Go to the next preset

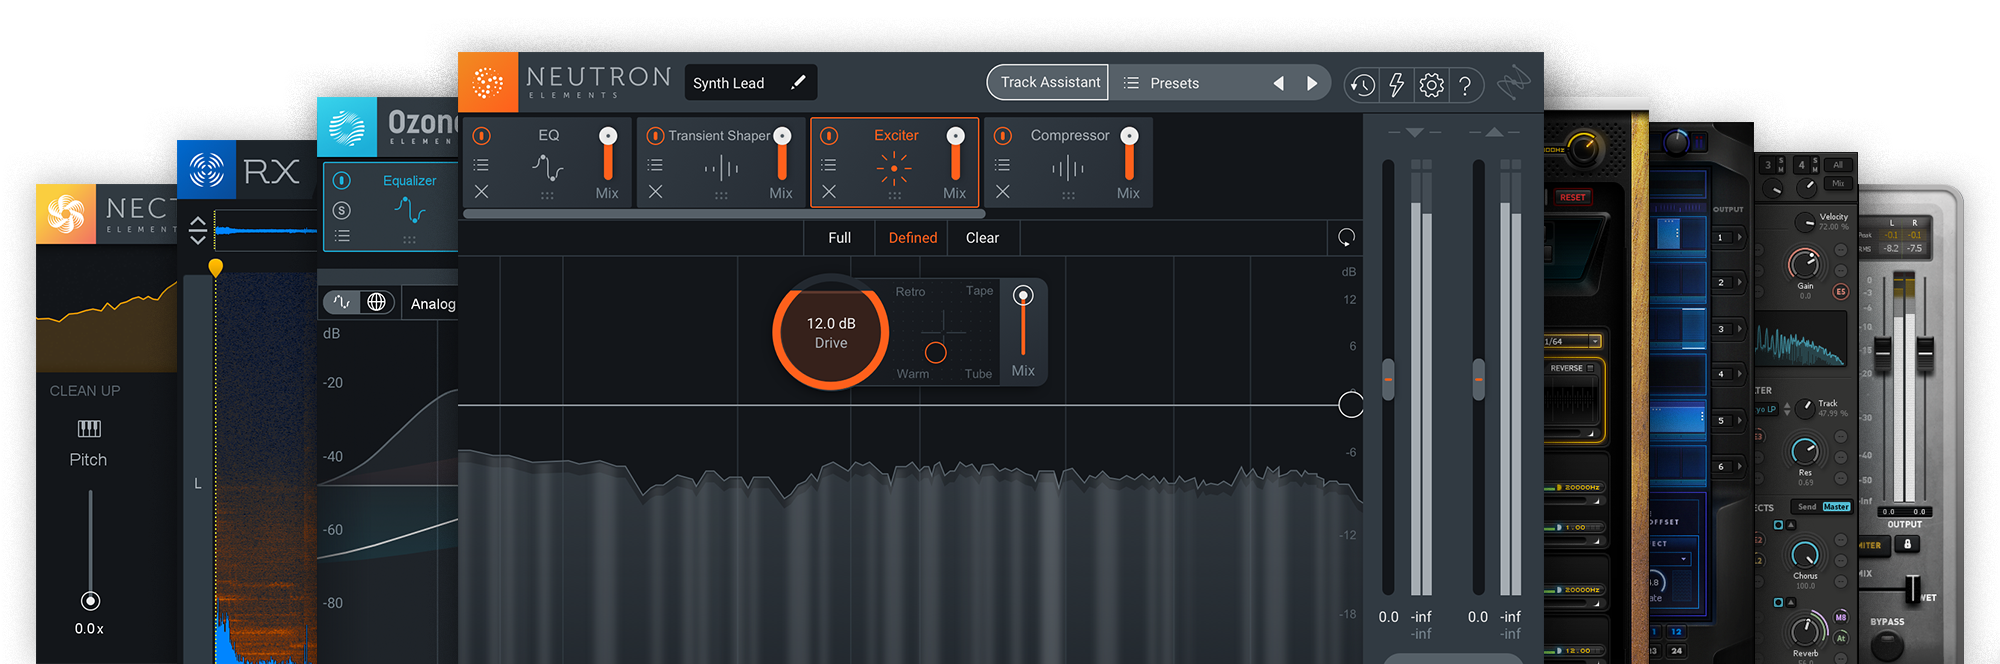1312,84
